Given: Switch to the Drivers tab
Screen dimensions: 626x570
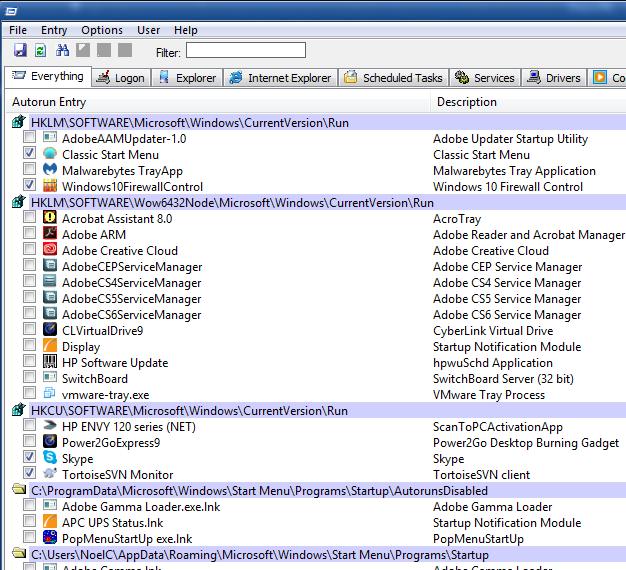Looking at the screenshot, I should click(554, 78).
